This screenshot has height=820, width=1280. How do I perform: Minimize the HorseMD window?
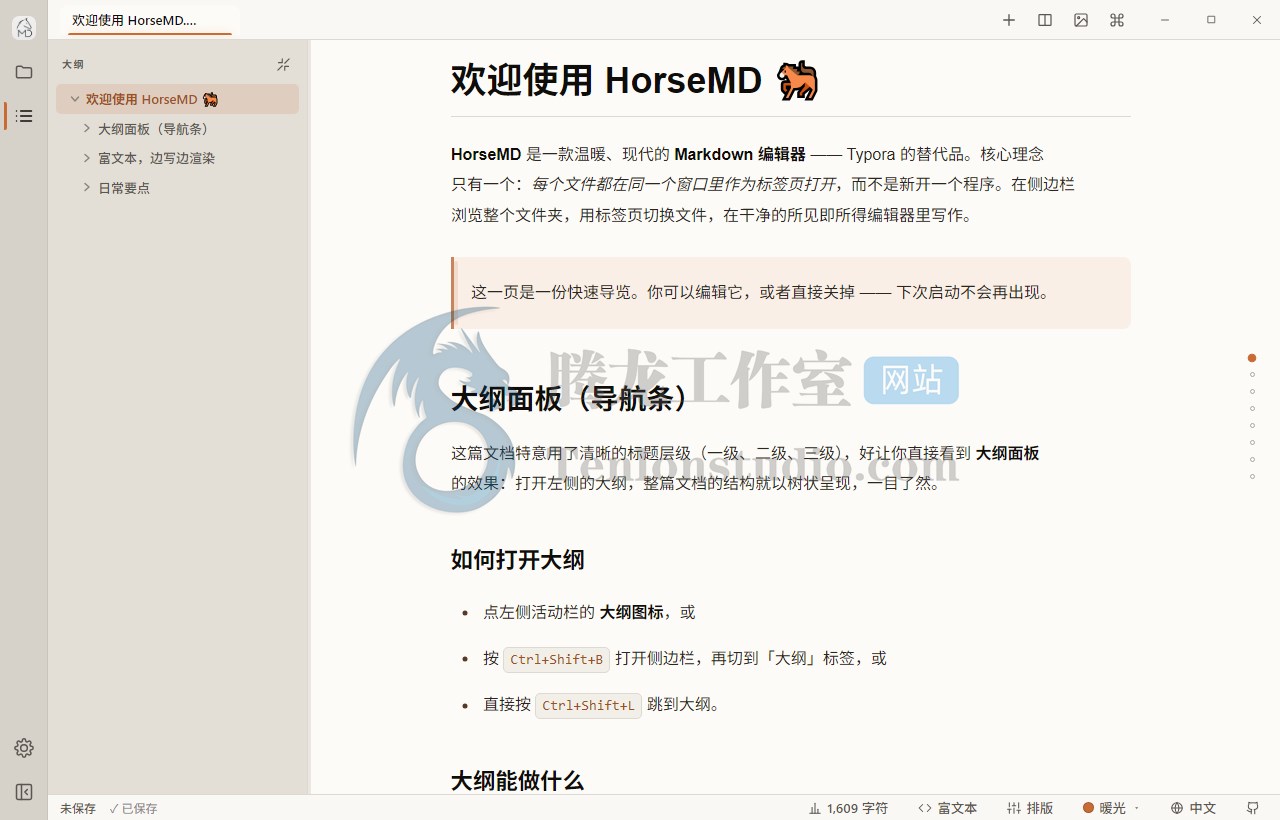(x=1165, y=20)
